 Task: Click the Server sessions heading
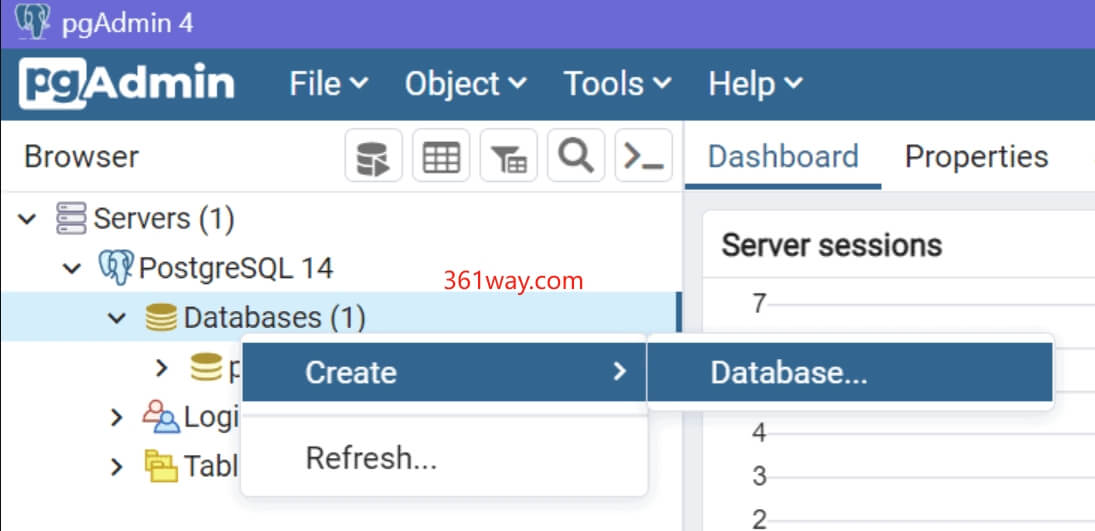832,245
